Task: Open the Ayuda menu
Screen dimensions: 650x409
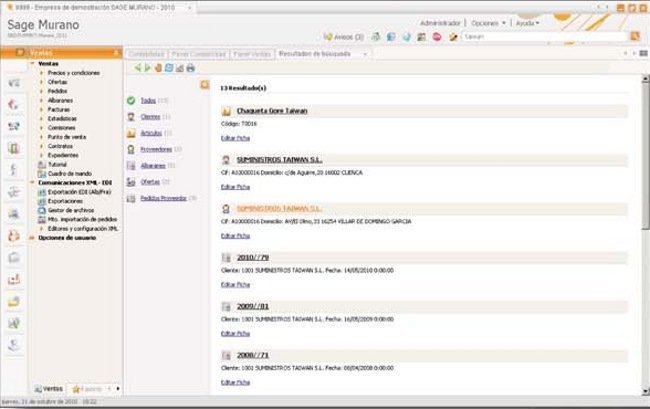Action: coord(528,21)
